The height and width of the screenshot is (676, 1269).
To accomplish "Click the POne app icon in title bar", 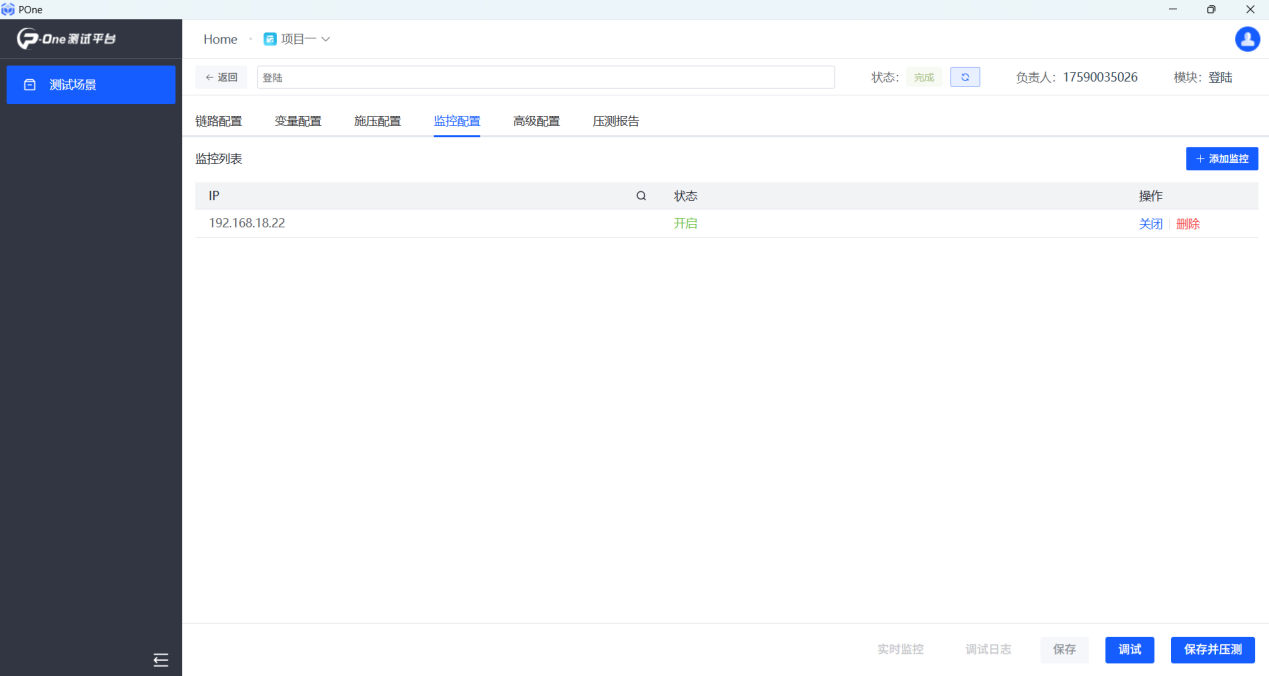I will 8,9.
